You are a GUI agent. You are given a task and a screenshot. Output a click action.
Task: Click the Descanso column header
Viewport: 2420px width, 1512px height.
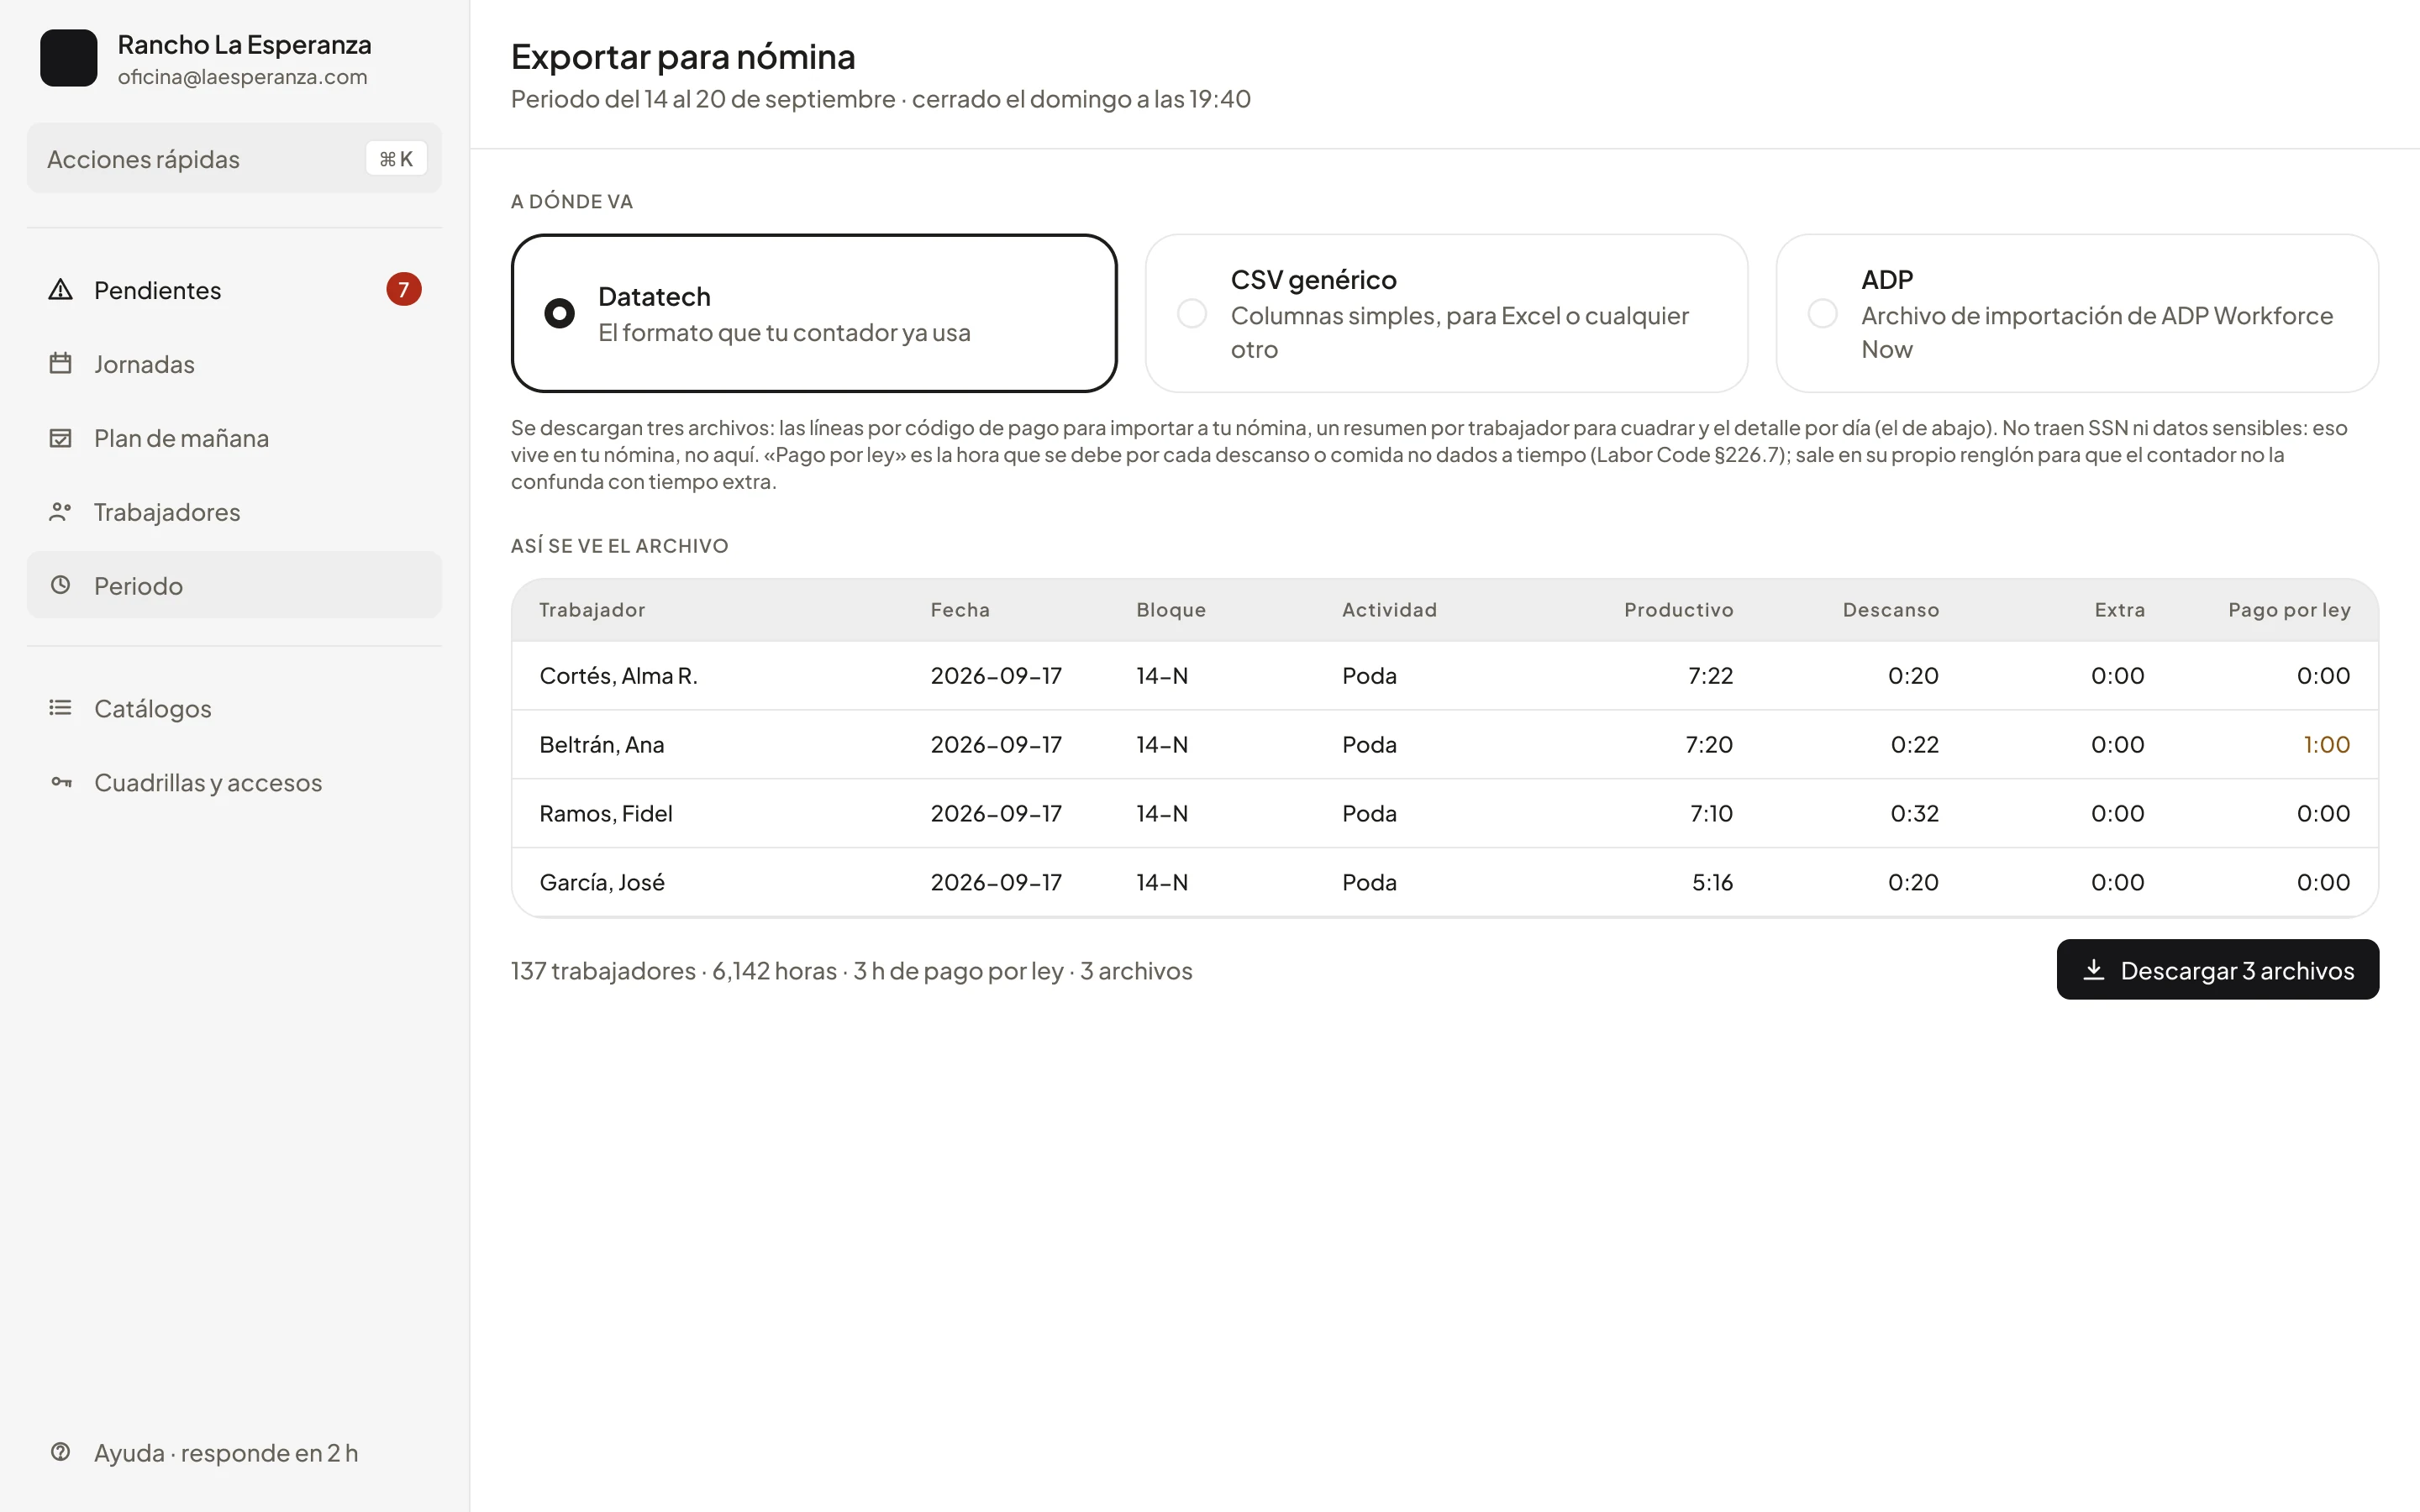click(x=1890, y=610)
